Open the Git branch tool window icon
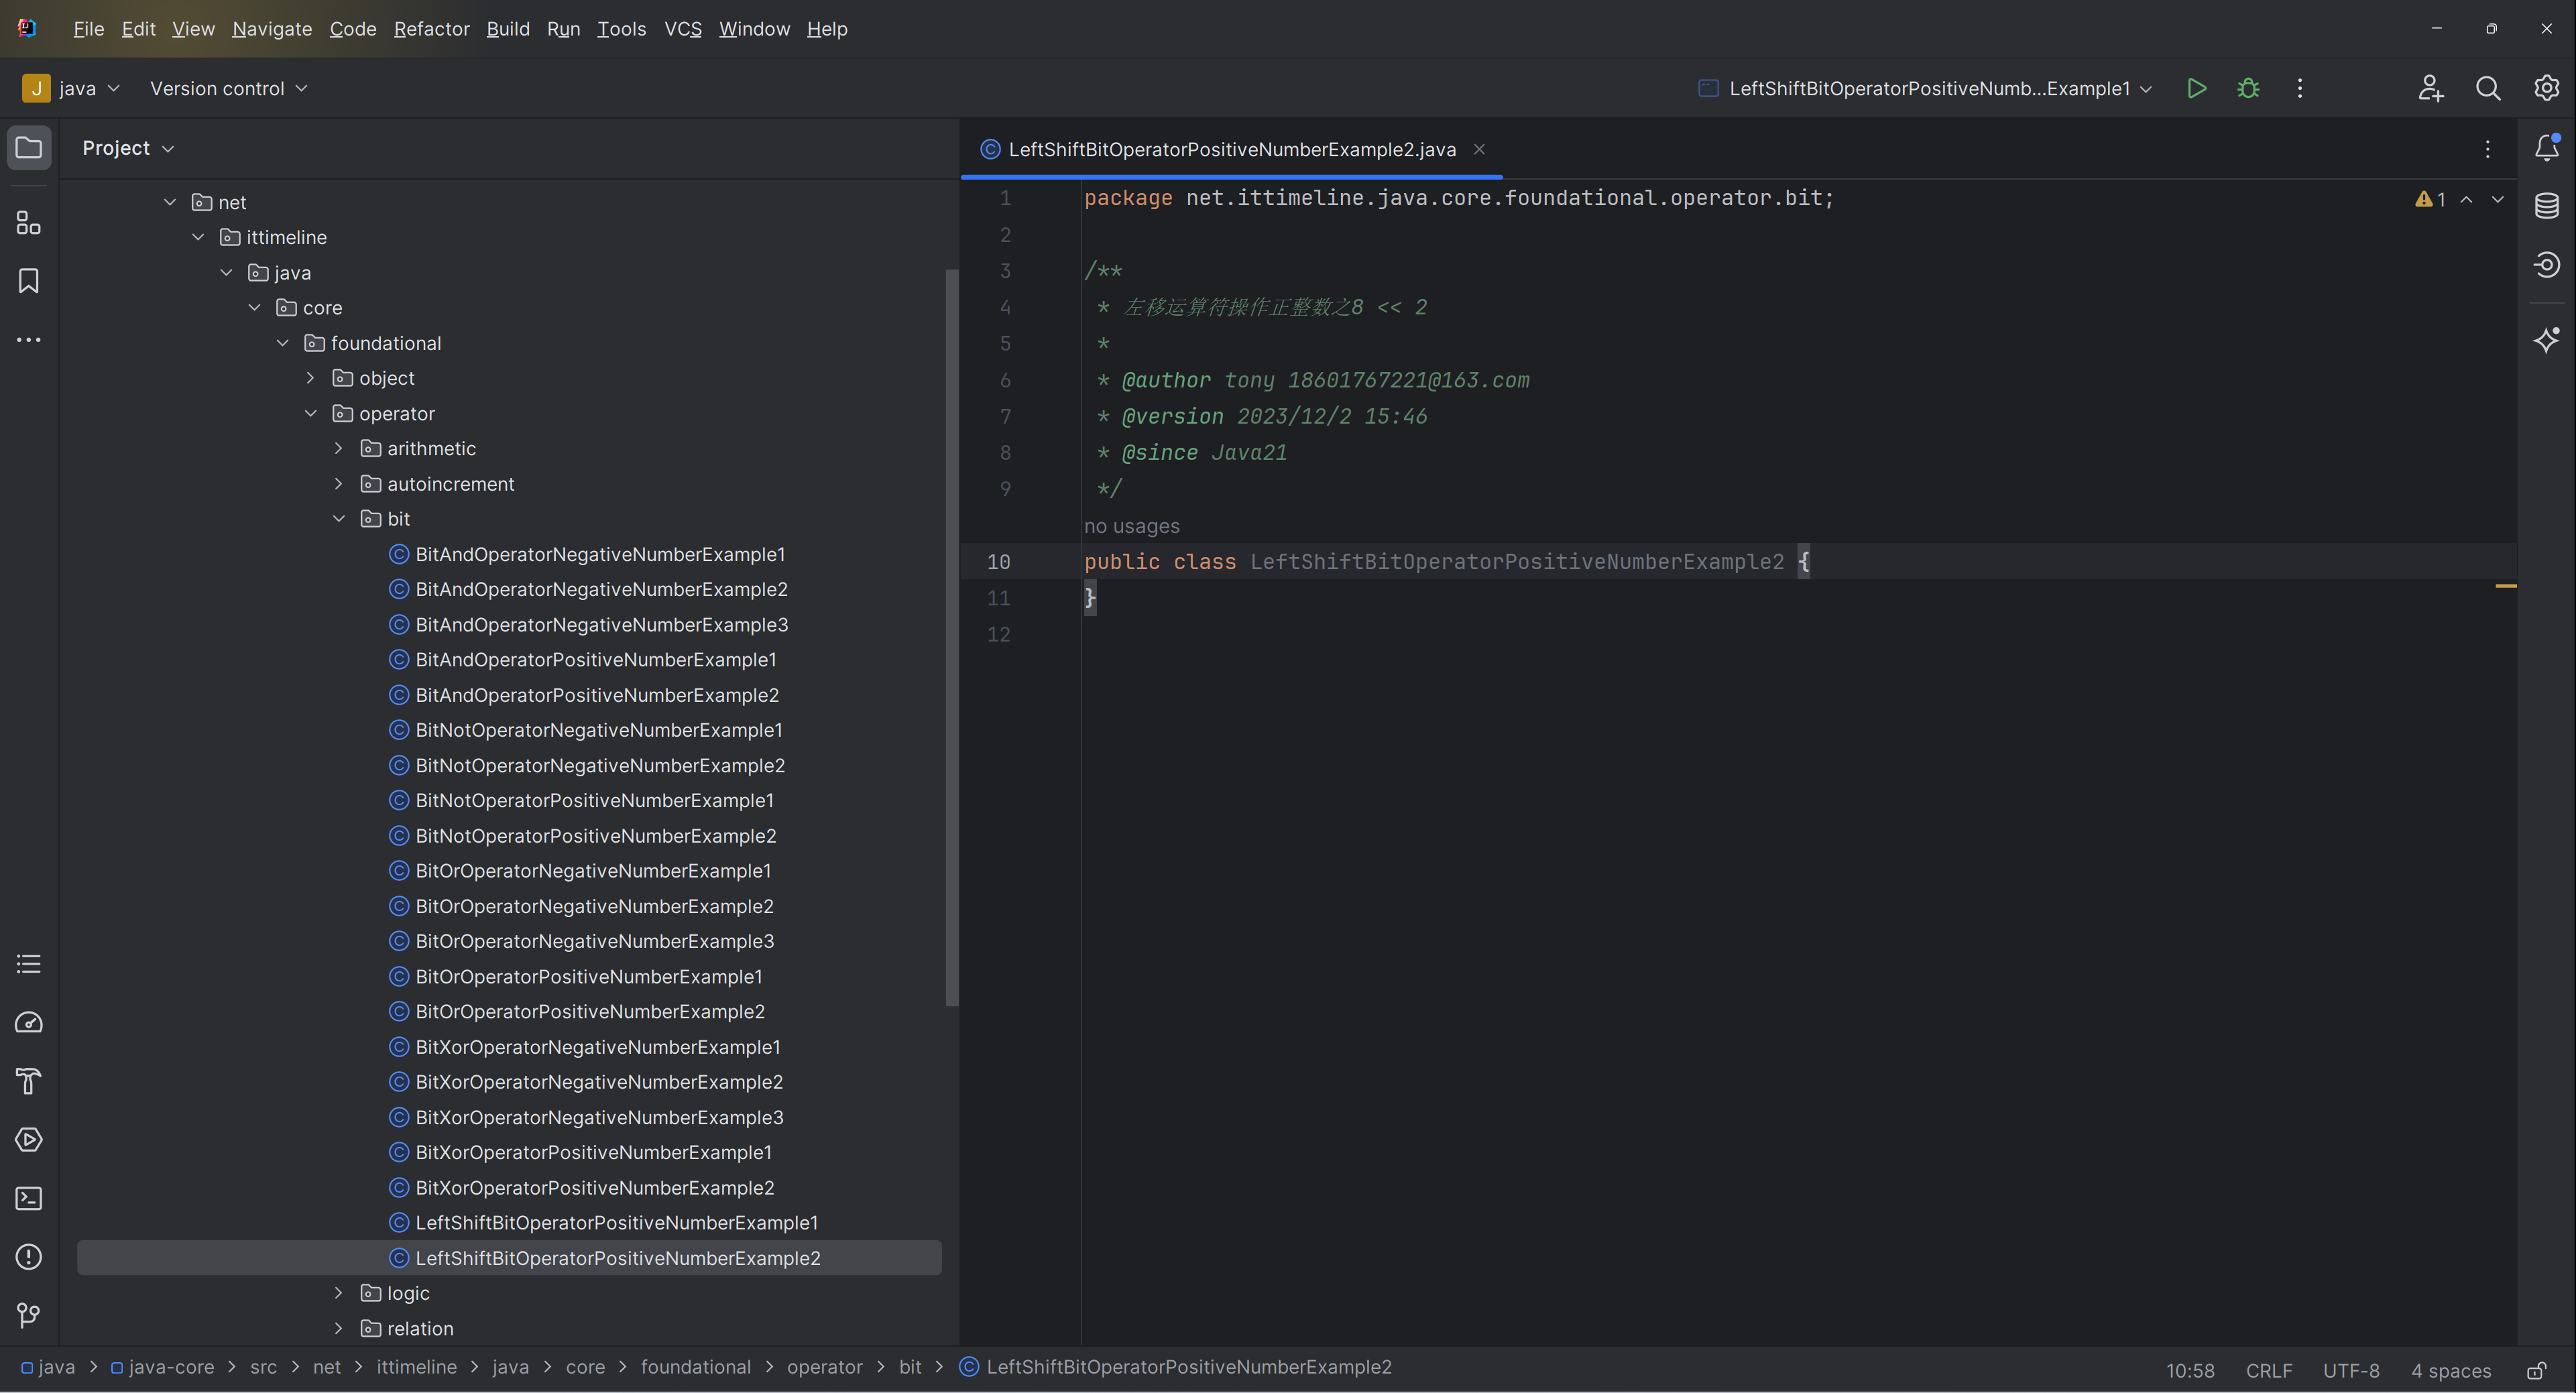Image resolution: width=2576 pixels, height=1393 pixels. [29, 1315]
